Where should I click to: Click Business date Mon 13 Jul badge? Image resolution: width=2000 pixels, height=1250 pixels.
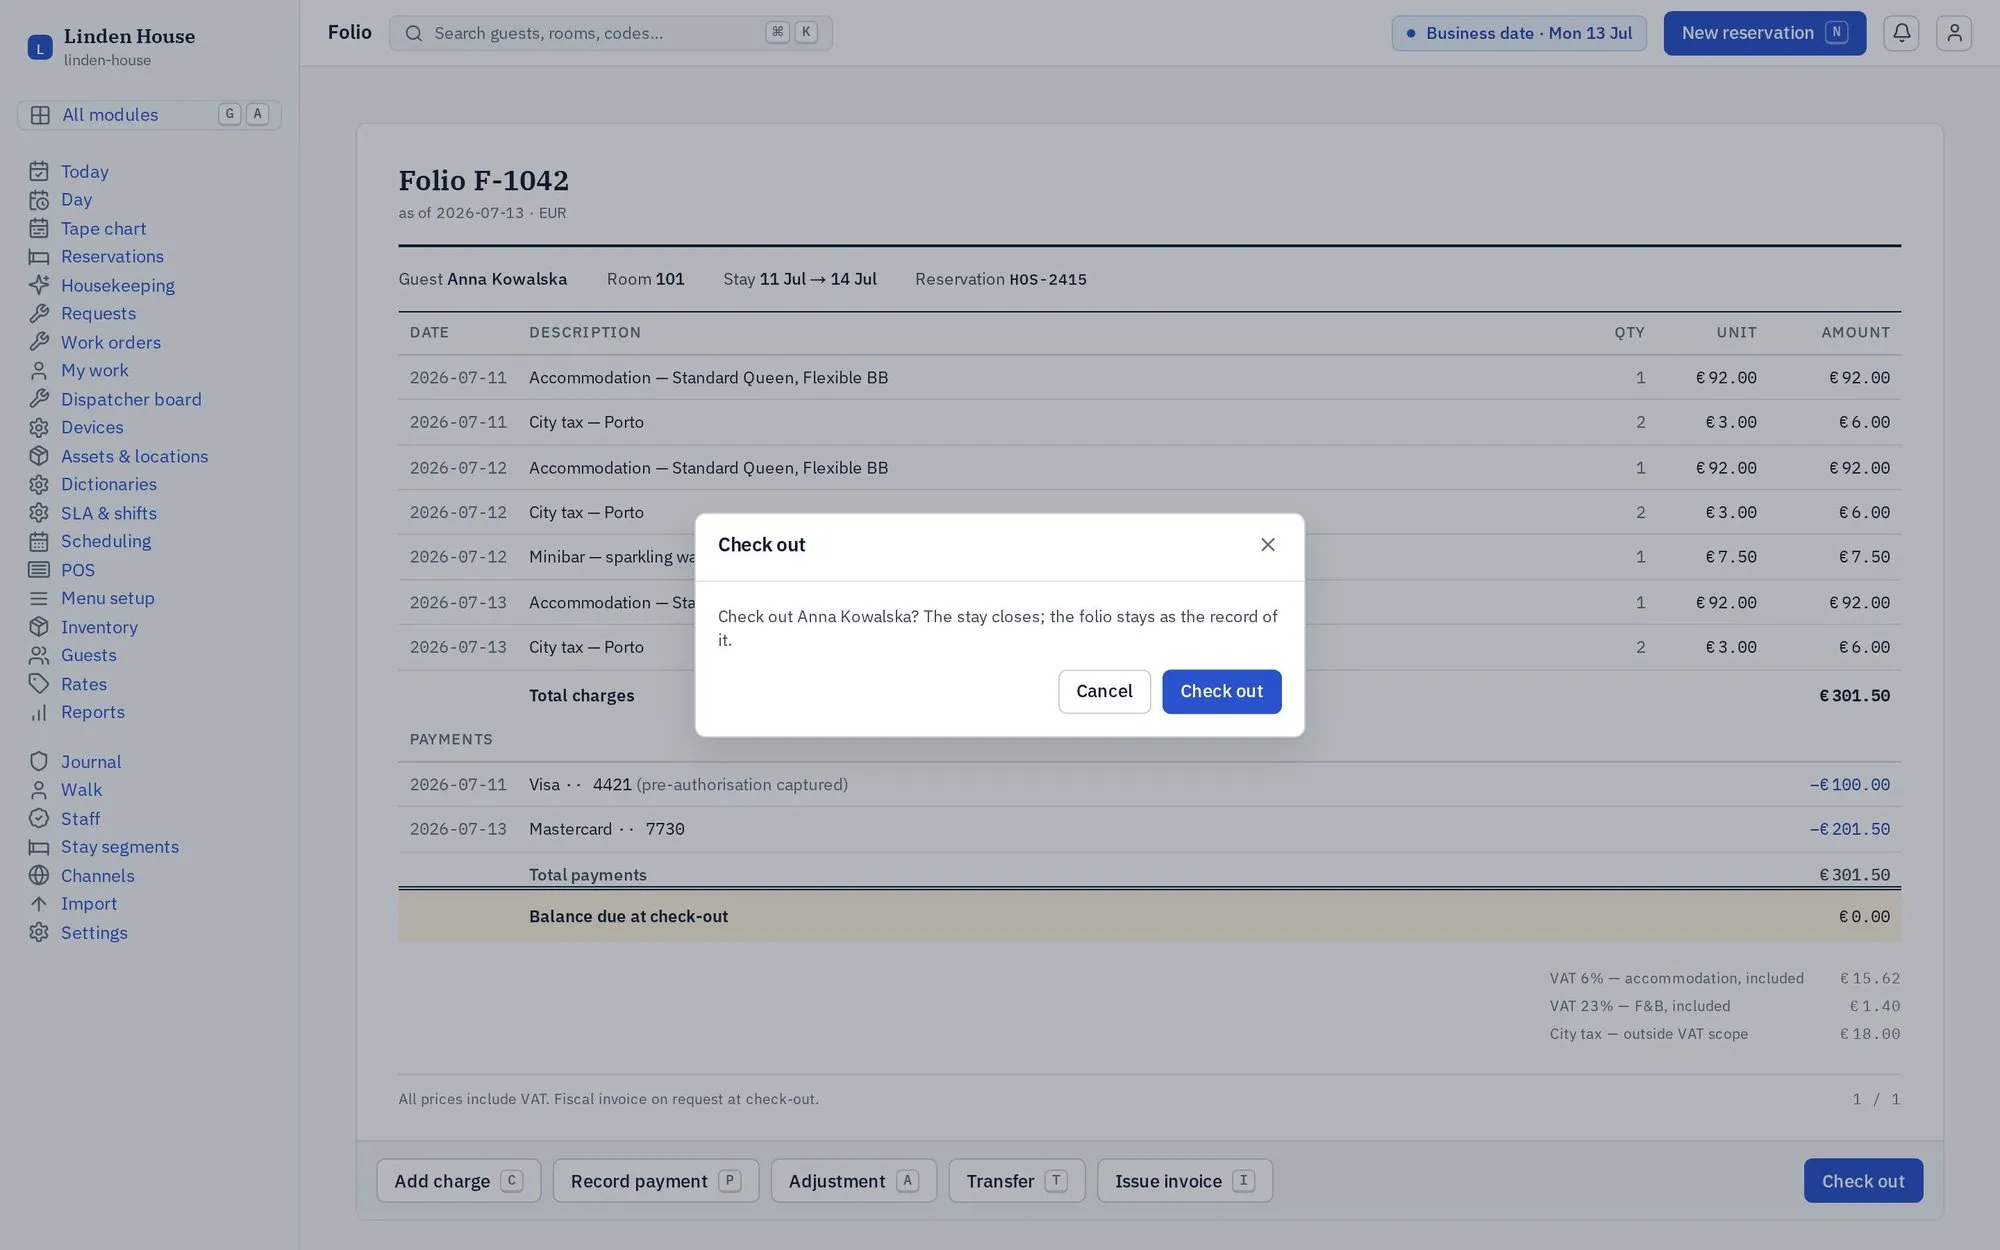[1518, 33]
